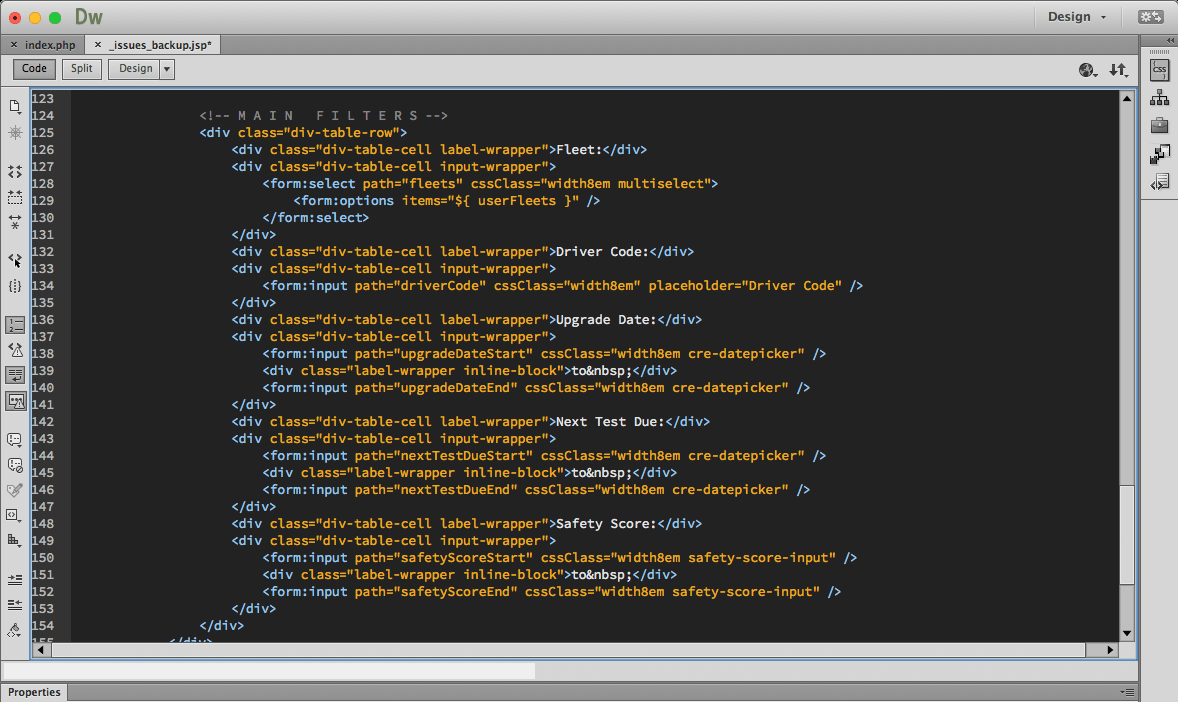Click the vertical scrollbar up arrow
Screen dimensions: 1178x702
click(x=1127, y=98)
